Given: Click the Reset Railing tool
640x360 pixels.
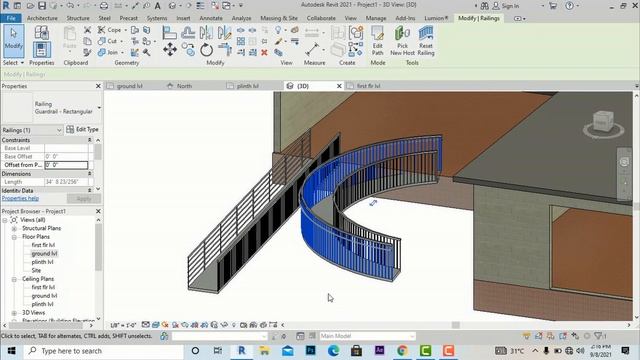Looking at the screenshot, I should pos(426,41).
